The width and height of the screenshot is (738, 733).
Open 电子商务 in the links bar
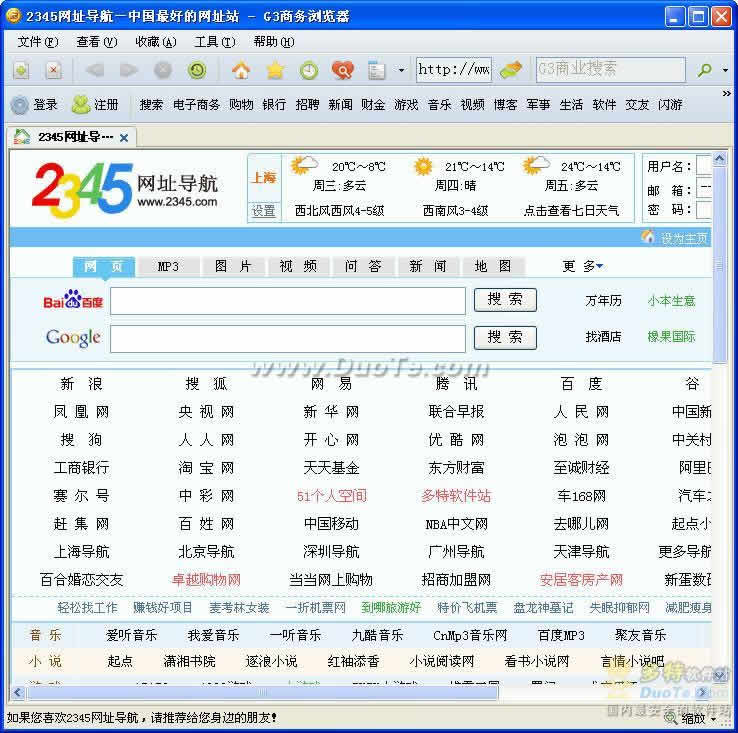(x=196, y=105)
